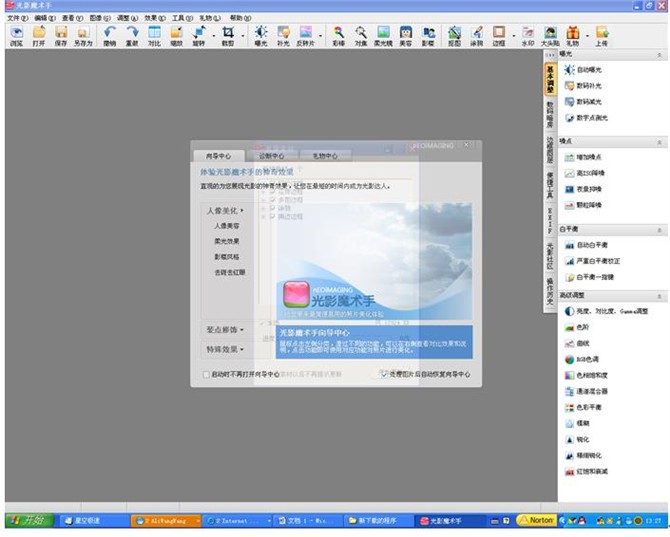Open the 文件 menu

coord(18,18)
